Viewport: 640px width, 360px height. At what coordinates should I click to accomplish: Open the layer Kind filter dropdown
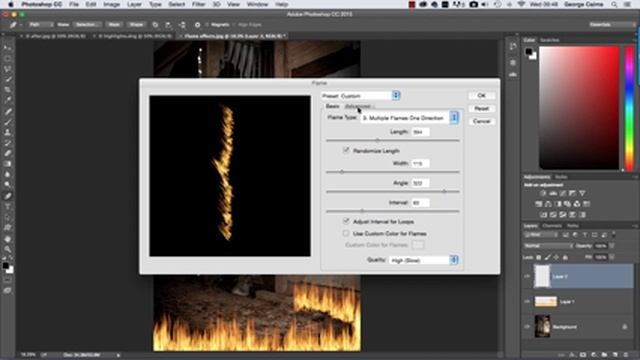coord(541,235)
